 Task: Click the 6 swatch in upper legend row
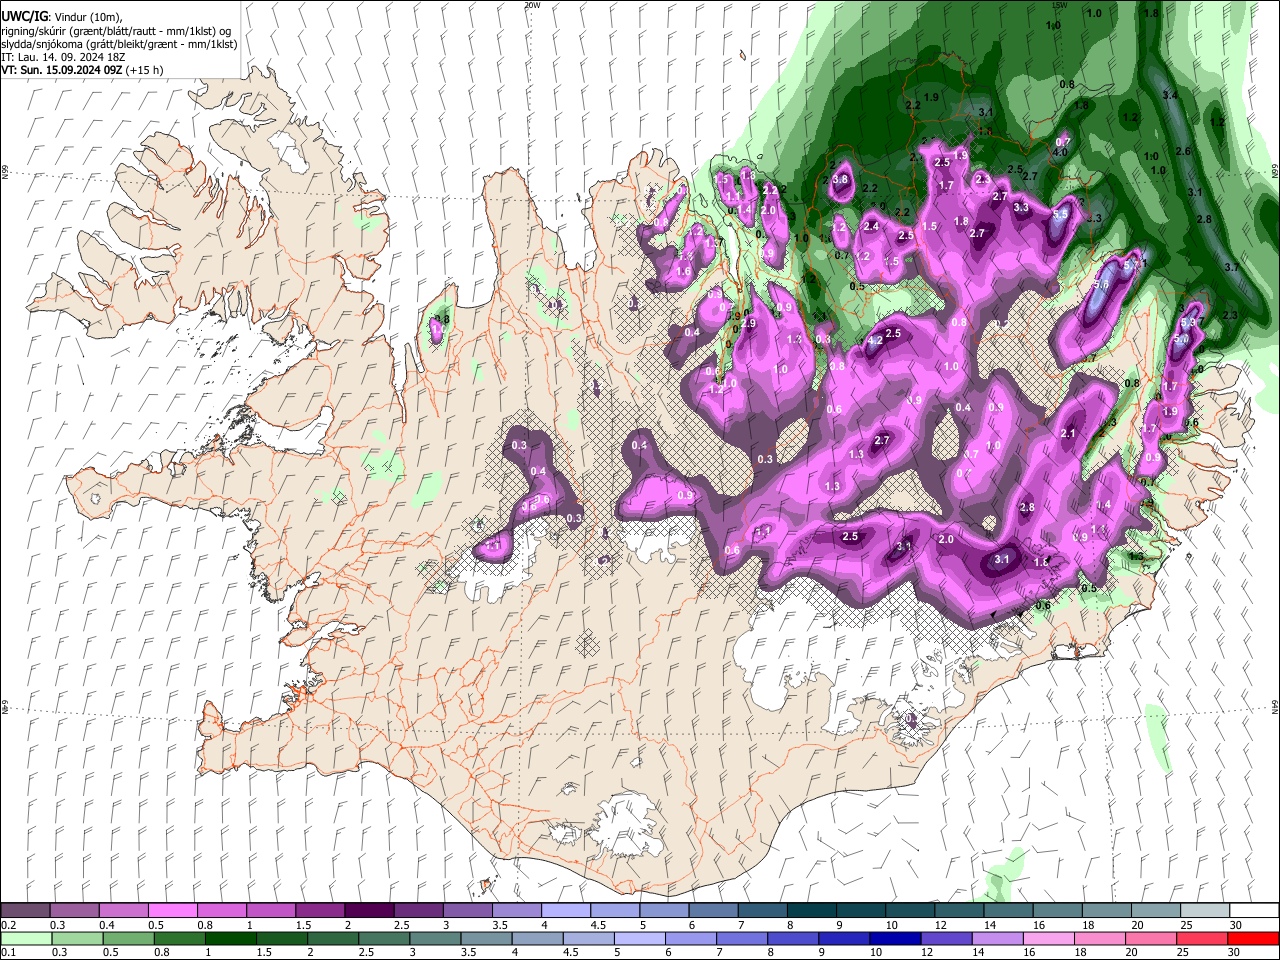(x=712, y=910)
